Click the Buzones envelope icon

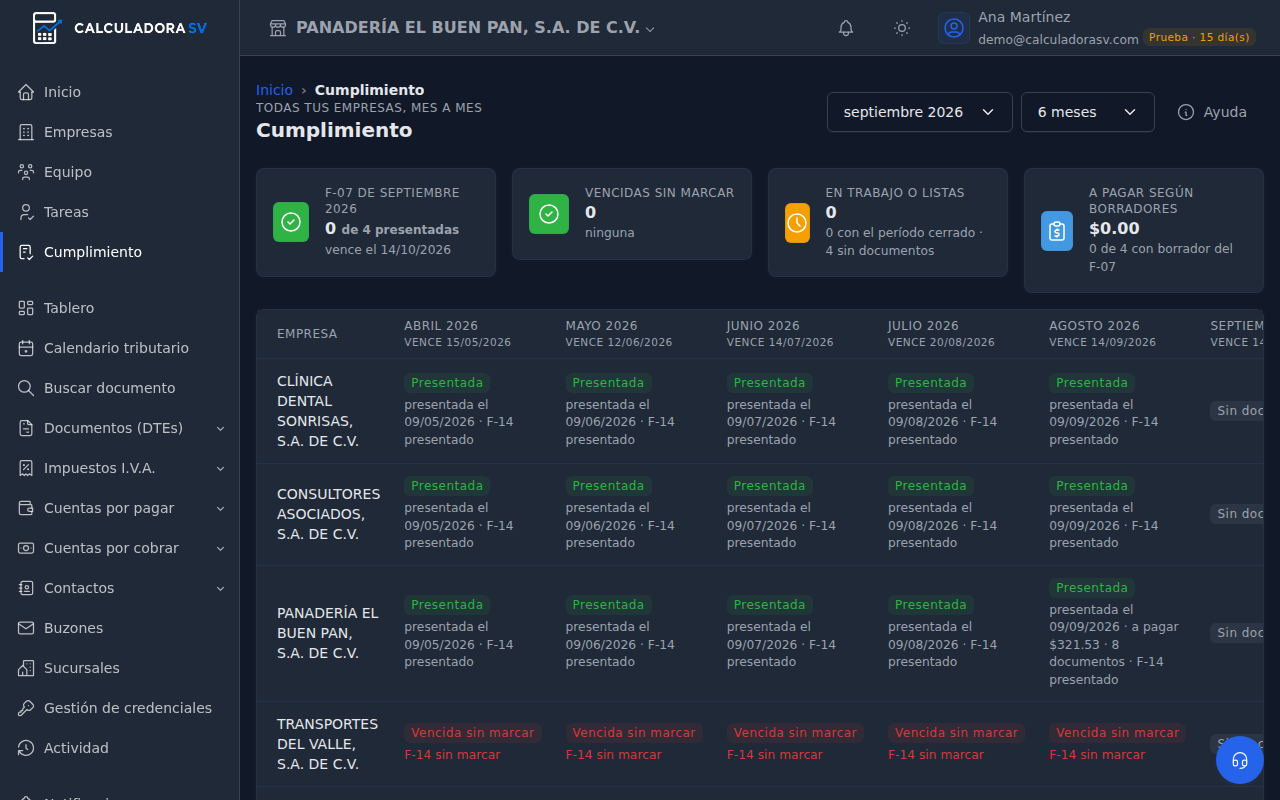tap(26, 628)
